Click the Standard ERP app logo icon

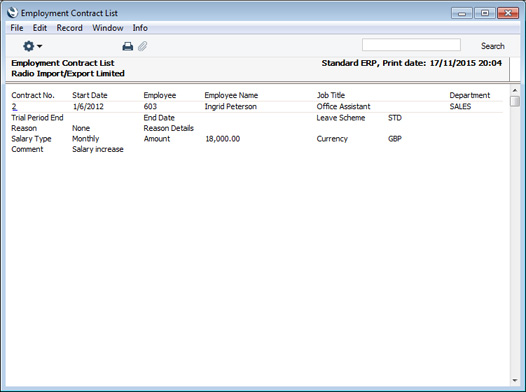(x=12, y=13)
